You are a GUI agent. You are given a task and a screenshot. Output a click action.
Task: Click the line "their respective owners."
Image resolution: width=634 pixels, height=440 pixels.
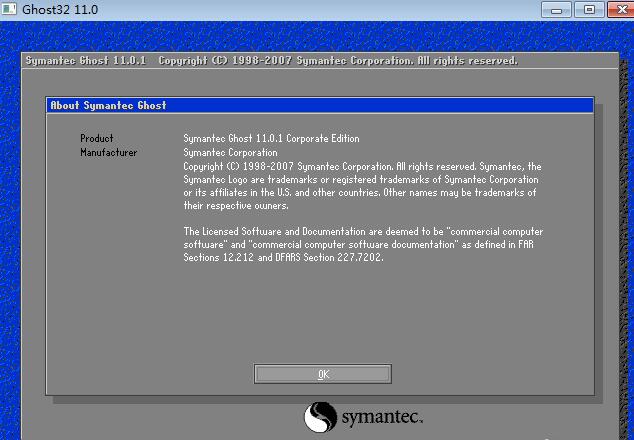point(236,205)
